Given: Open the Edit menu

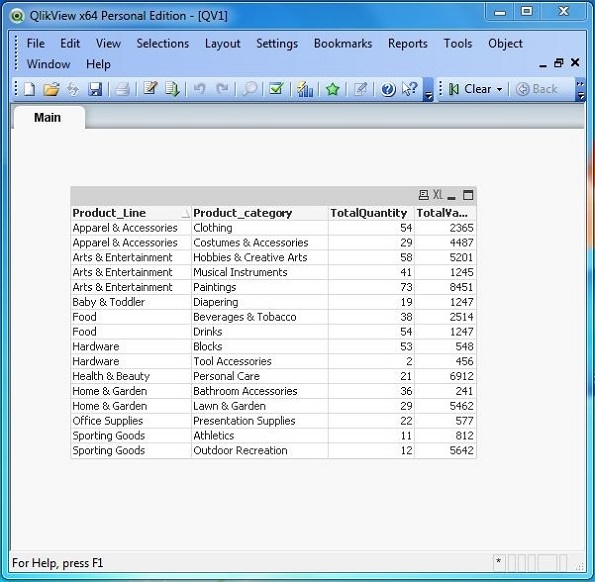Looking at the screenshot, I should (70, 43).
